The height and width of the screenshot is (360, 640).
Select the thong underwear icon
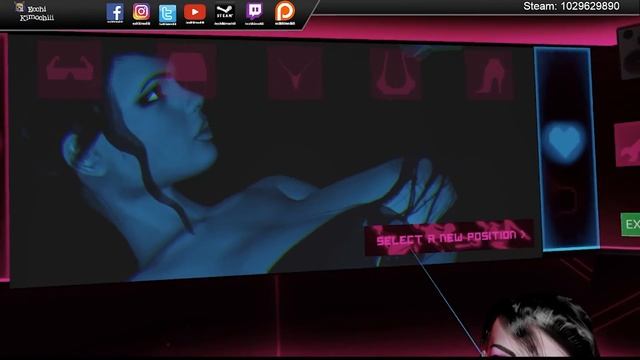[295, 73]
